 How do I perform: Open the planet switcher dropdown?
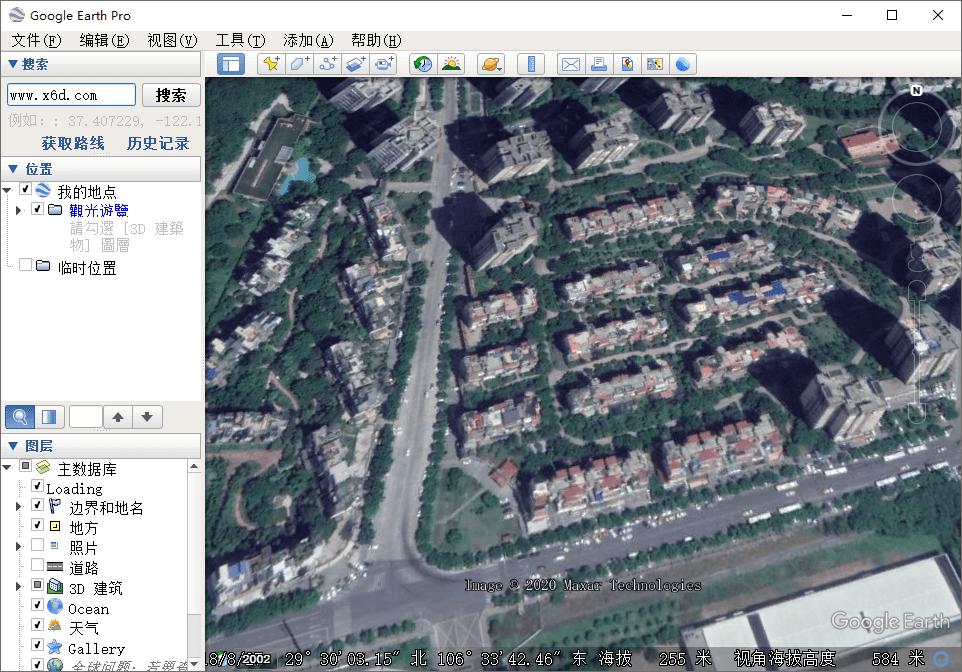pyautogui.click(x=491, y=64)
